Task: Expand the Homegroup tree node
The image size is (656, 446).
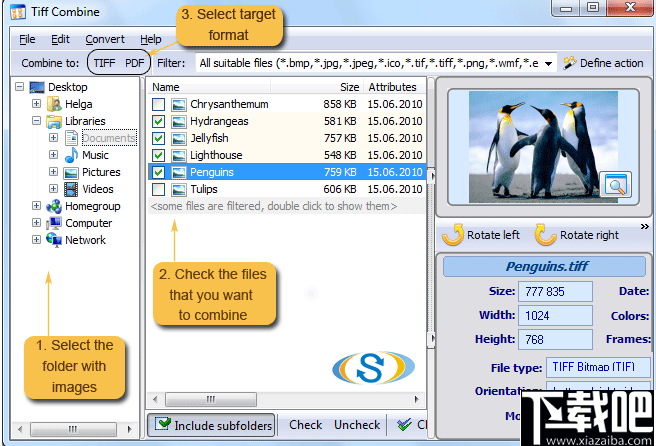Action: coord(36,205)
